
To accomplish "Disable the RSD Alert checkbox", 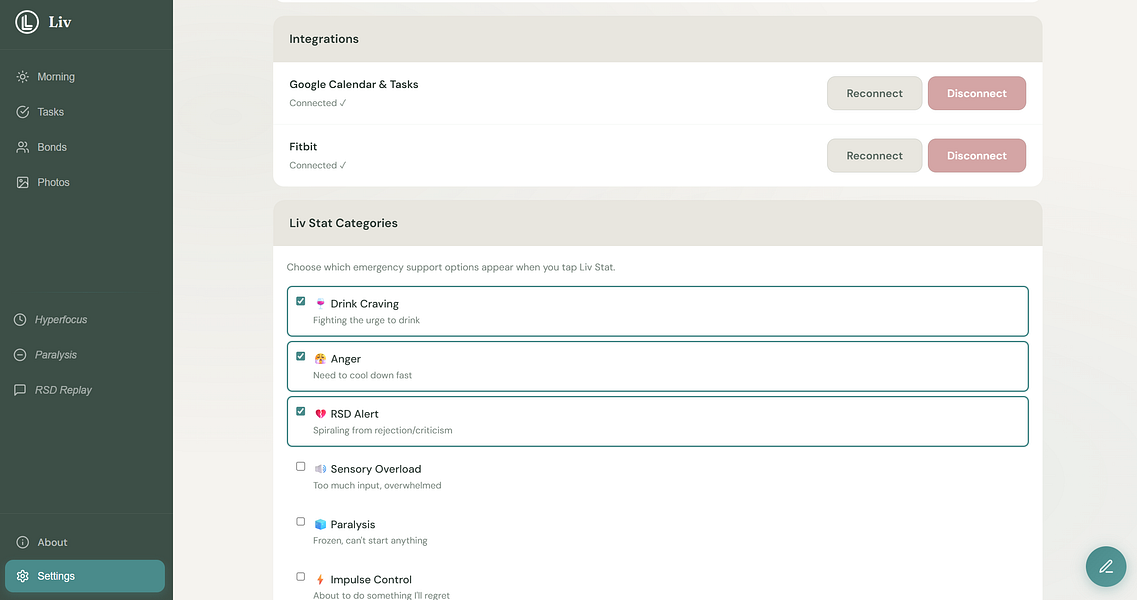I will (301, 411).
